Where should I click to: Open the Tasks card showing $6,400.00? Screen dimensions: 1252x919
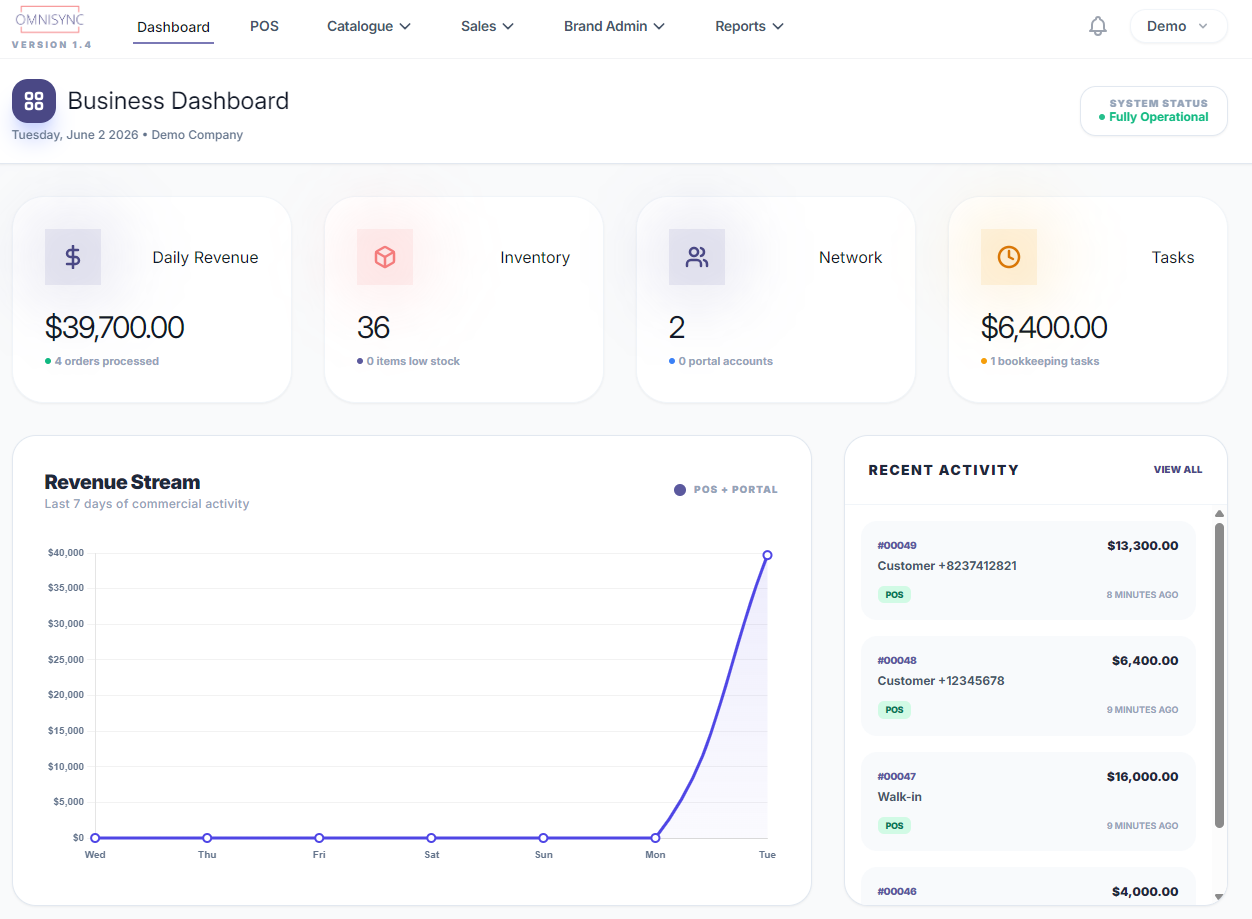click(1088, 300)
